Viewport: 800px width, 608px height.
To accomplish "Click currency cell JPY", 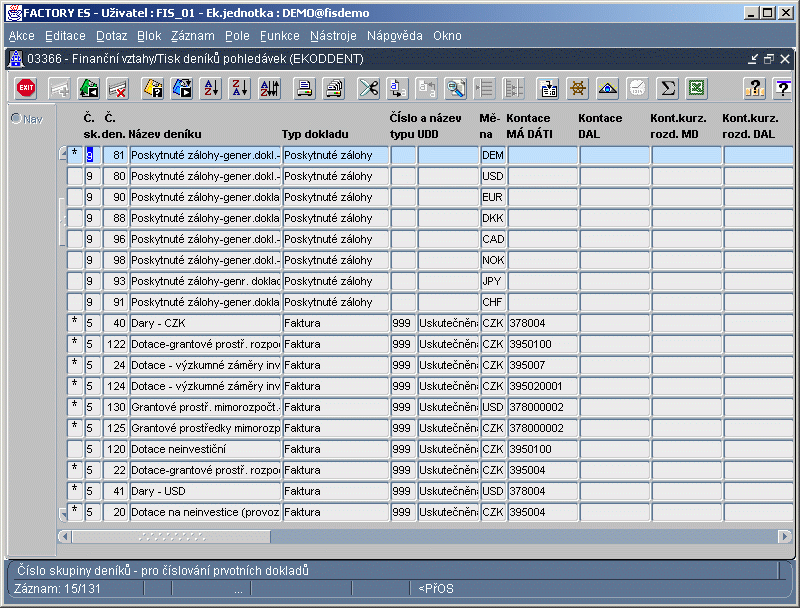I will point(493,281).
